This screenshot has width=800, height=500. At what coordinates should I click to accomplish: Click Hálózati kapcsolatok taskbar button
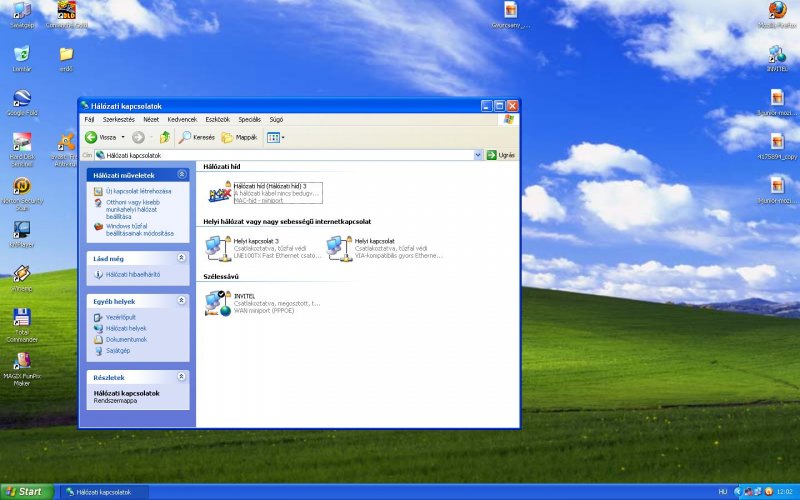click(104, 492)
